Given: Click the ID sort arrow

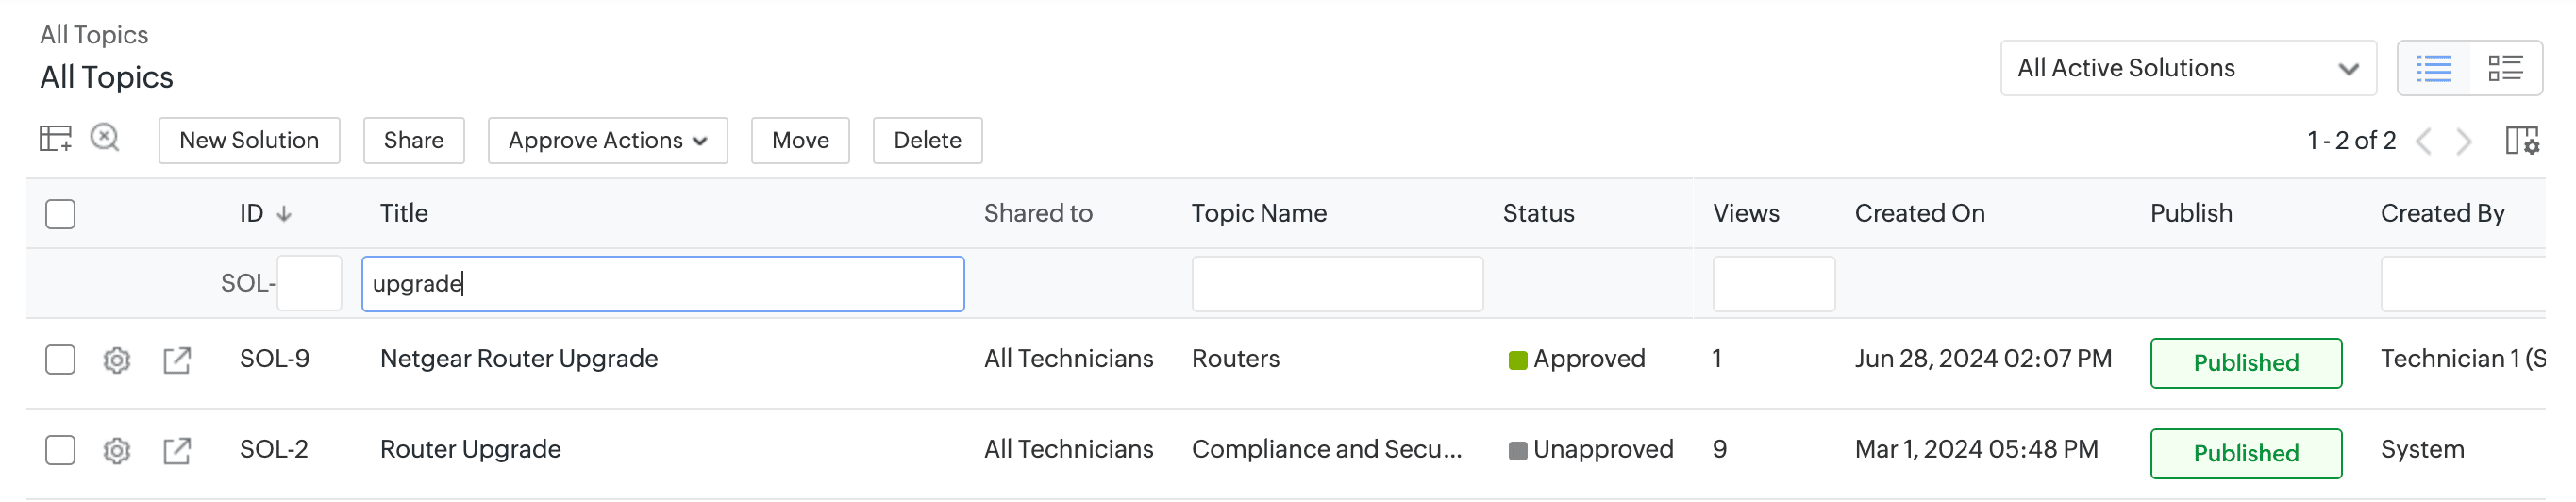Looking at the screenshot, I should point(284,214).
